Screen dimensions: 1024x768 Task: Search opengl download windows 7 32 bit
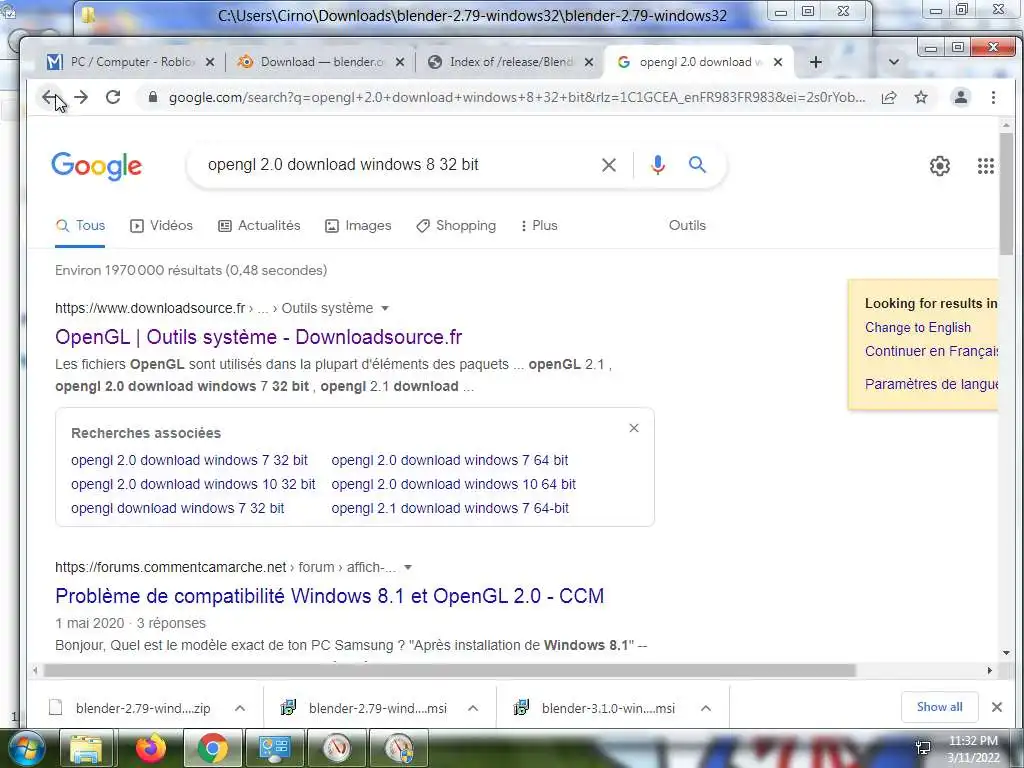pos(177,508)
